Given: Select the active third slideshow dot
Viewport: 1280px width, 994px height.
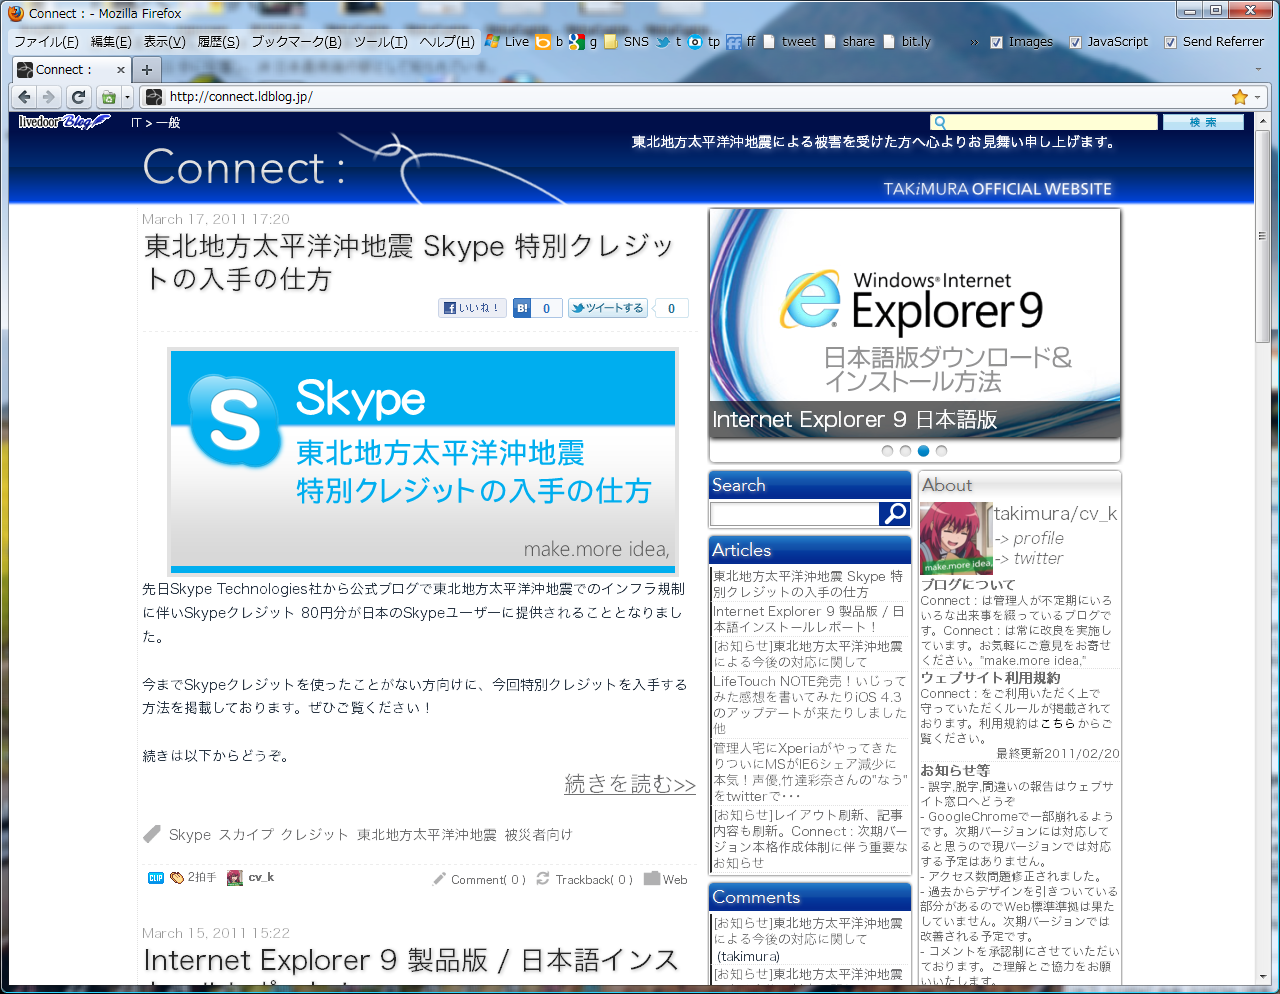Looking at the screenshot, I should (923, 451).
